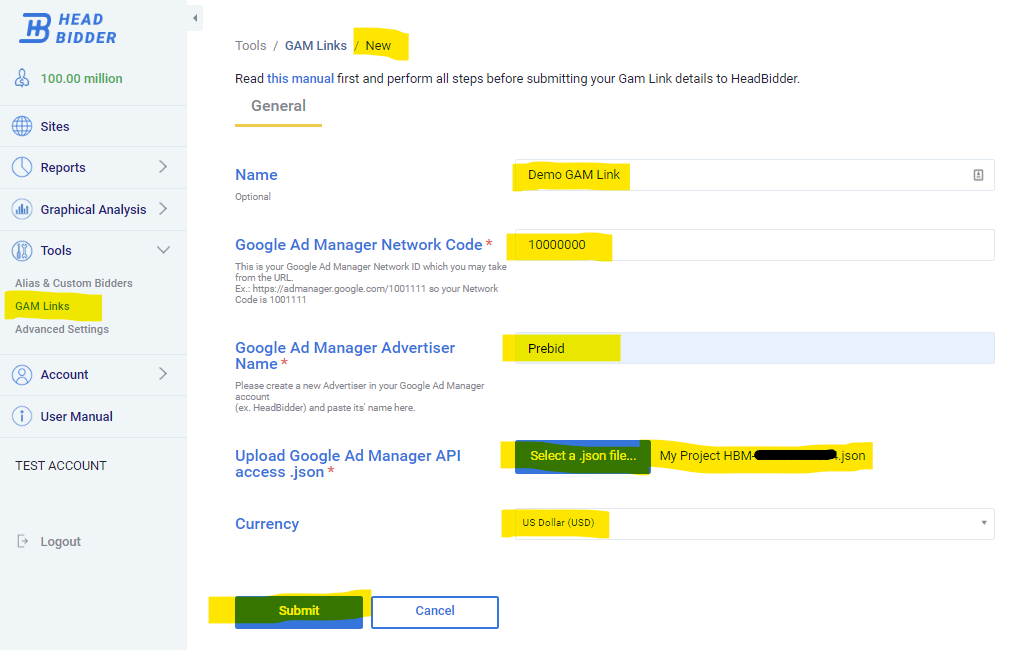The image size is (1023, 650).
Task: Open the 'this manual' link
Action: coord(300,78)
